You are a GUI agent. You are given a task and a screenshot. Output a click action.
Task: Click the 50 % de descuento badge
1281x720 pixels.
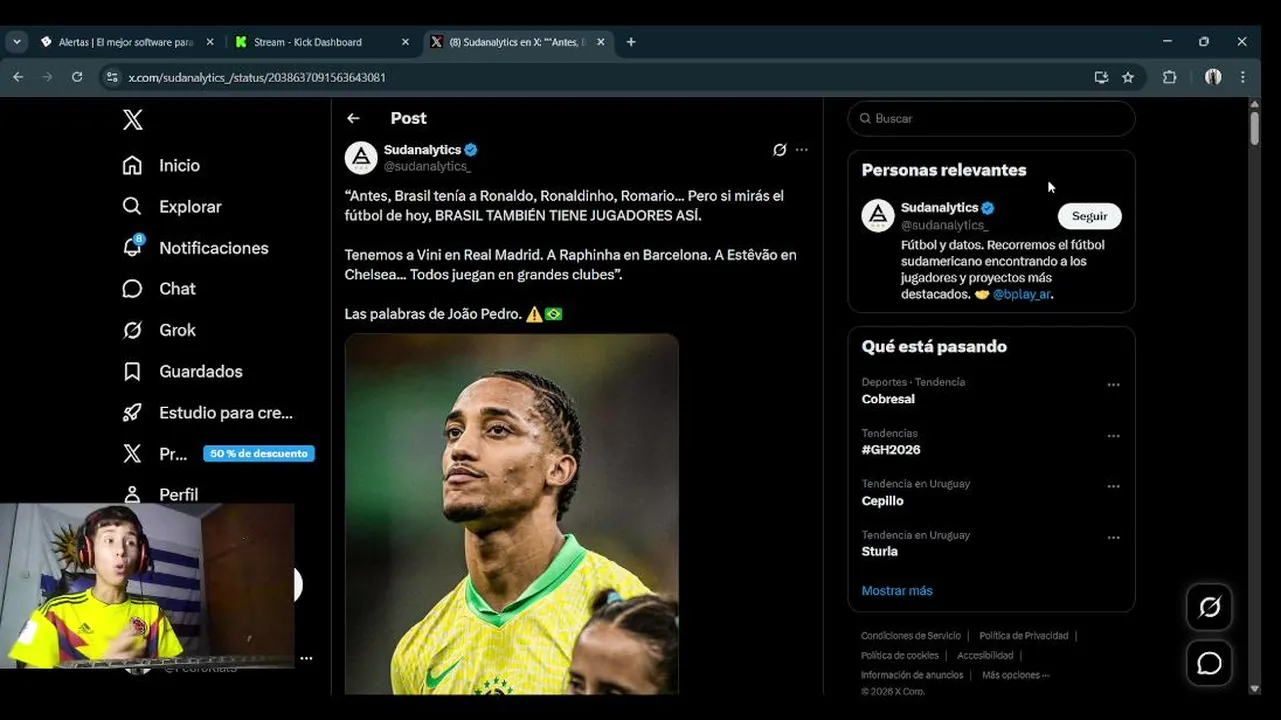click(x=259, y=454)
